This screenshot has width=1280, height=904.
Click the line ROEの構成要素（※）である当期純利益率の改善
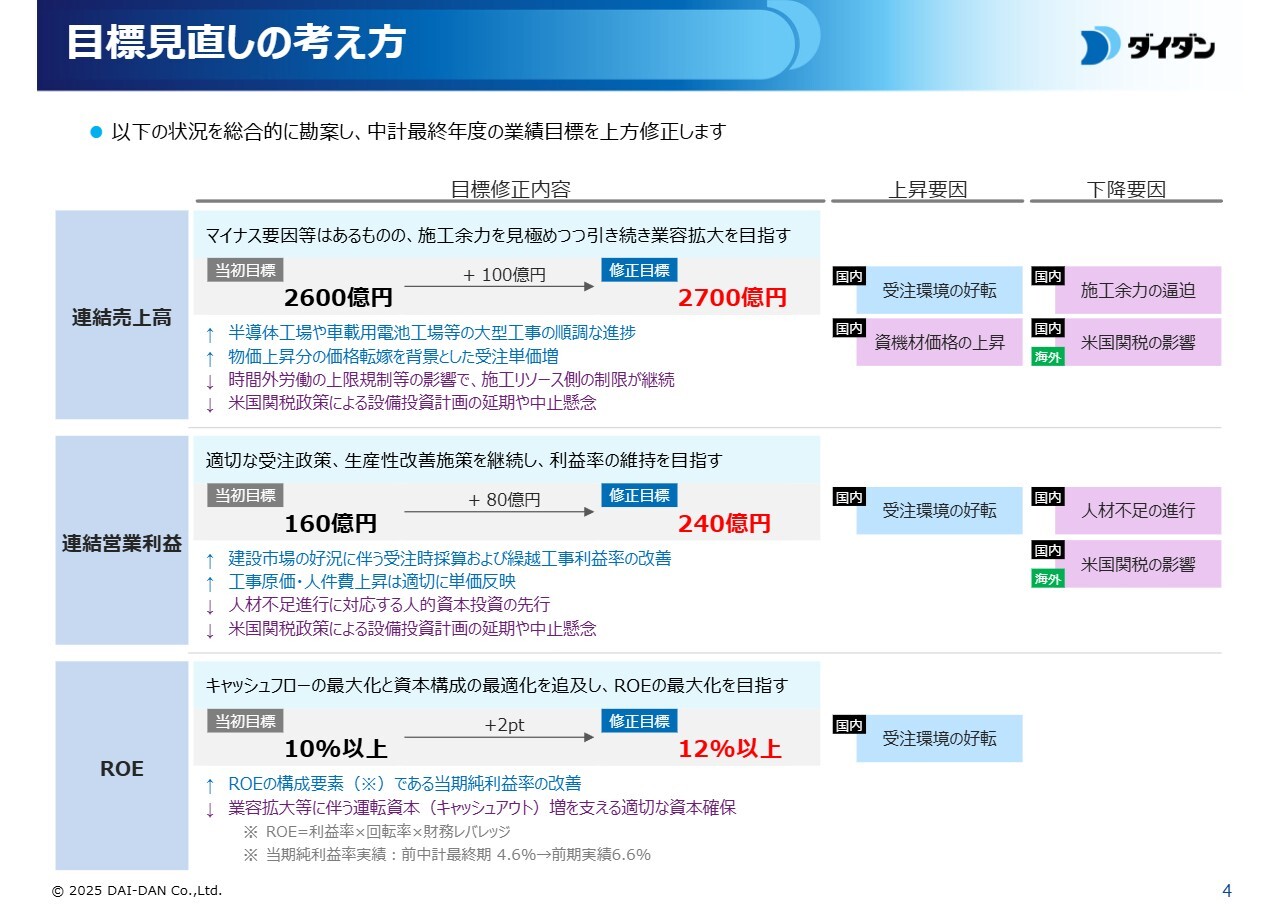click(x=404, y=783)
